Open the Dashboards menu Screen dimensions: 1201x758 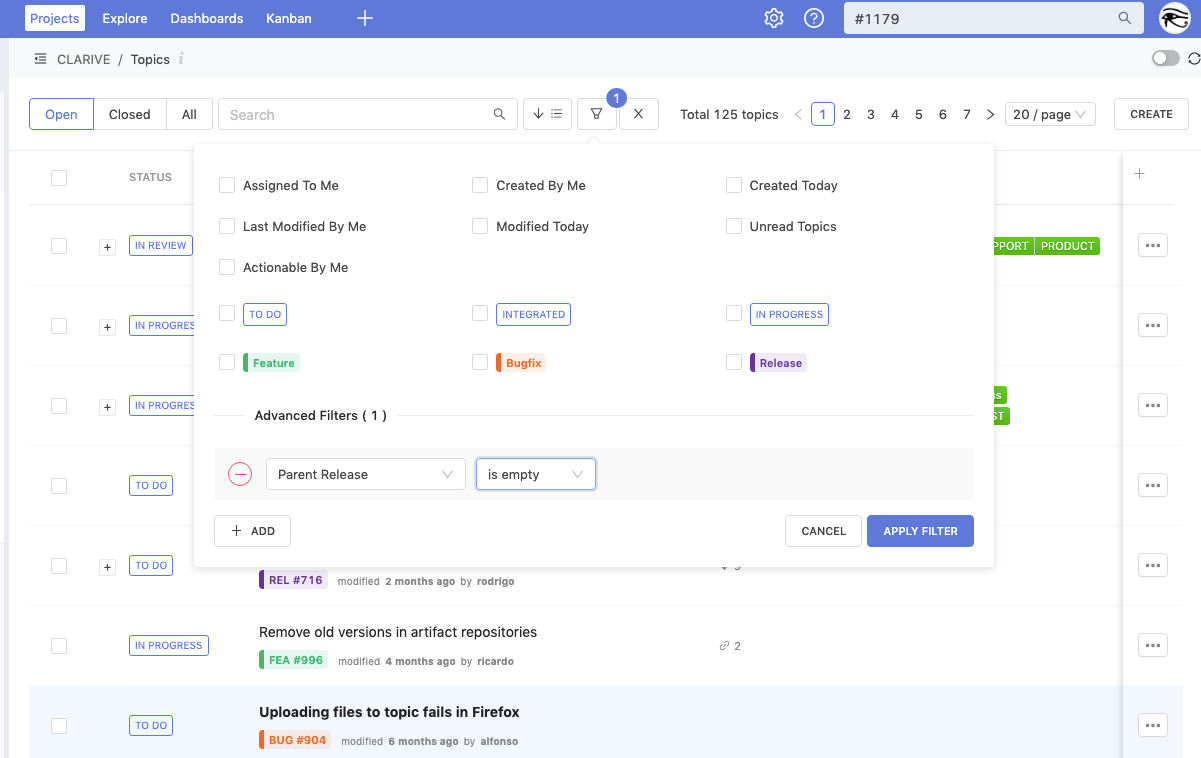(207, 18)
